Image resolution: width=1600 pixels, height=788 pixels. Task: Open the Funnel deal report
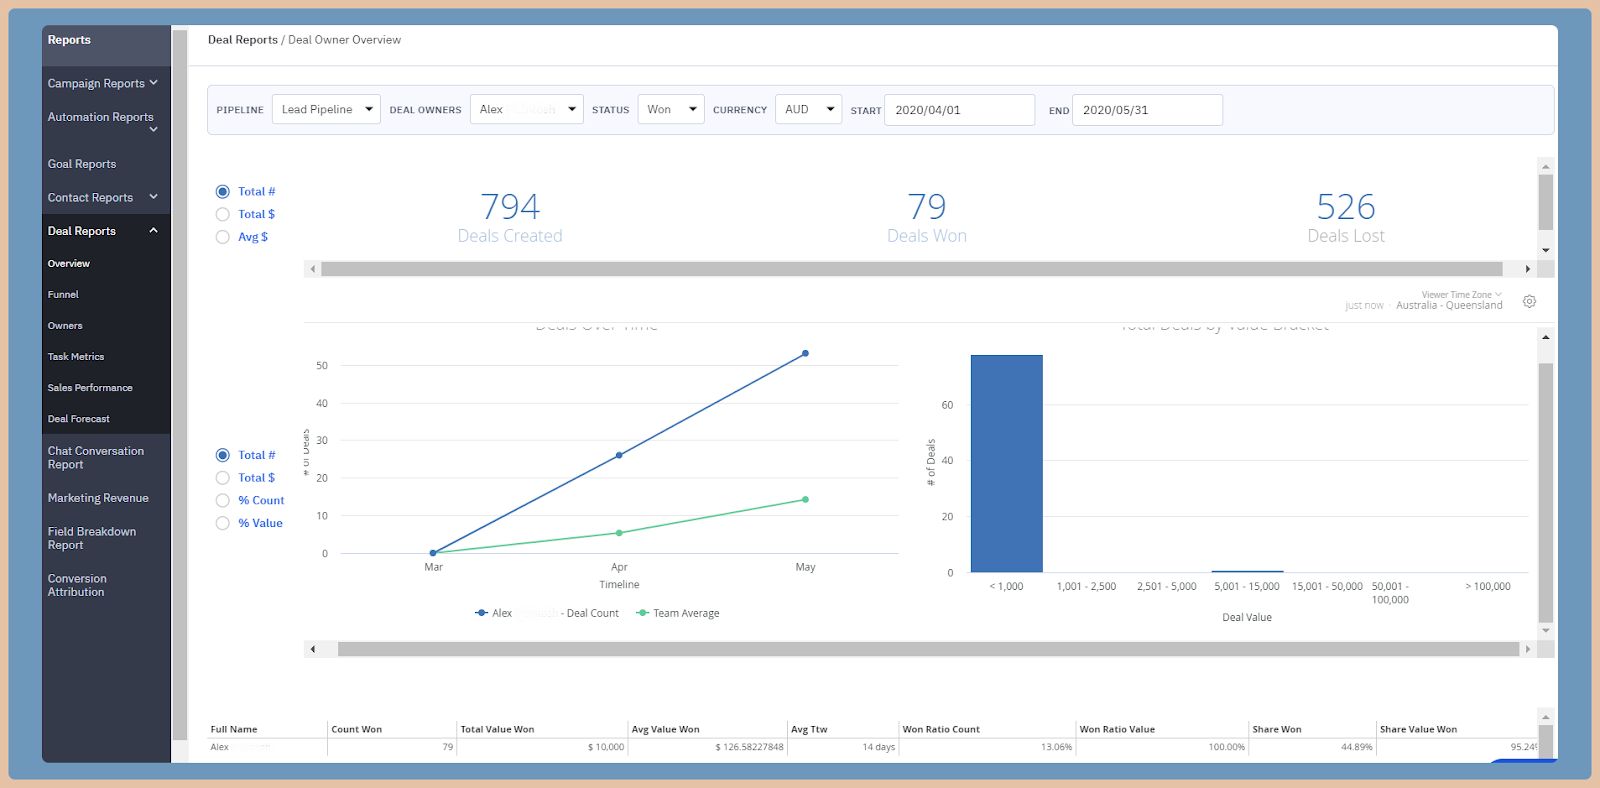[x=63, y=294]
